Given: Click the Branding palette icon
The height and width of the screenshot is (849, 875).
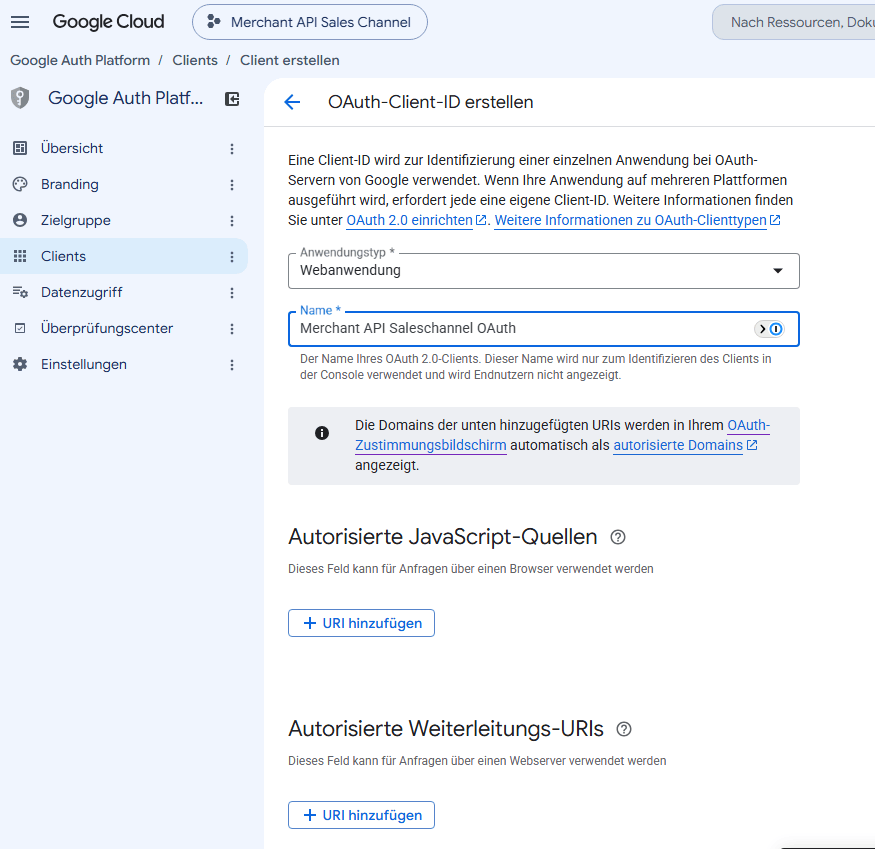Looking at the screenshot, I should [20, 184].
